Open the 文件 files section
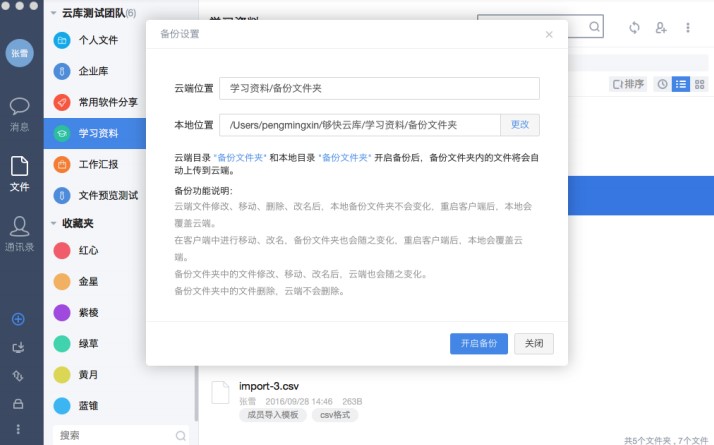The width and height of the screenshot is (714, 445). click(x=20, y=174)
